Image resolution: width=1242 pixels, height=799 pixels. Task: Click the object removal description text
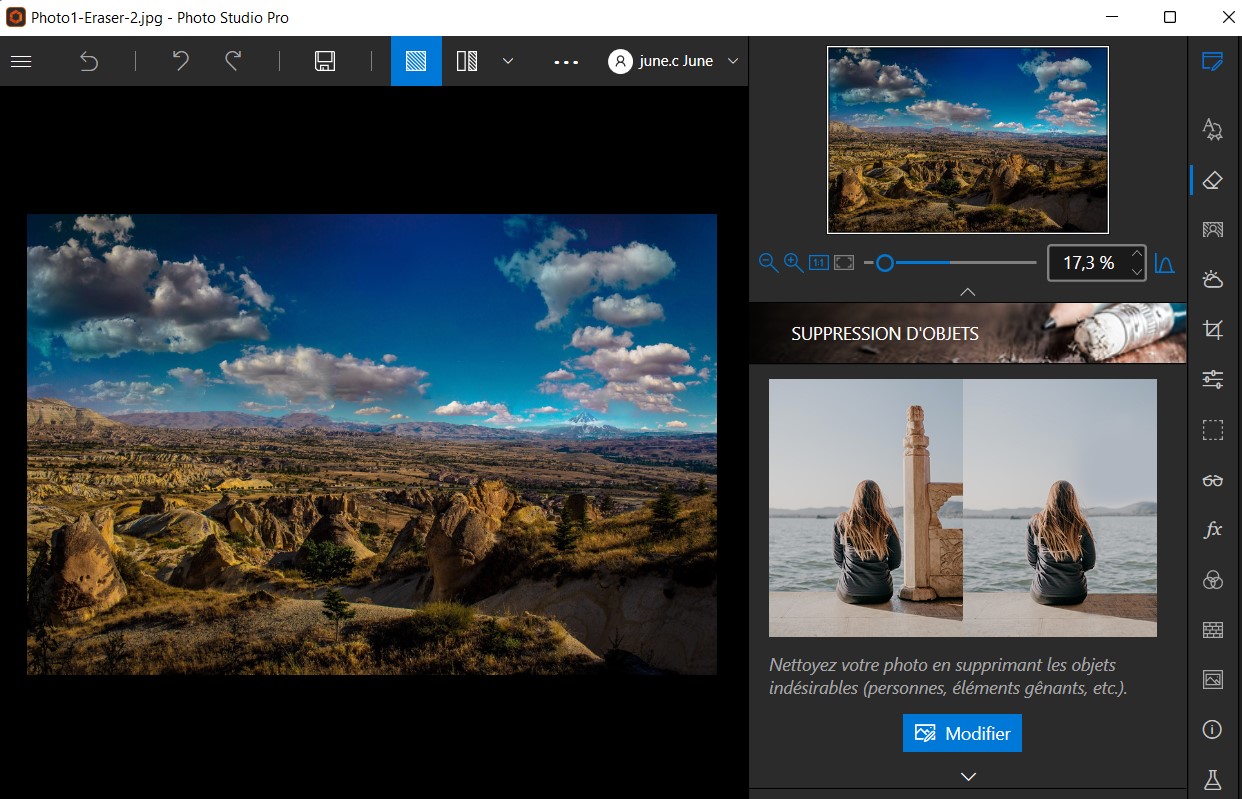948,676
